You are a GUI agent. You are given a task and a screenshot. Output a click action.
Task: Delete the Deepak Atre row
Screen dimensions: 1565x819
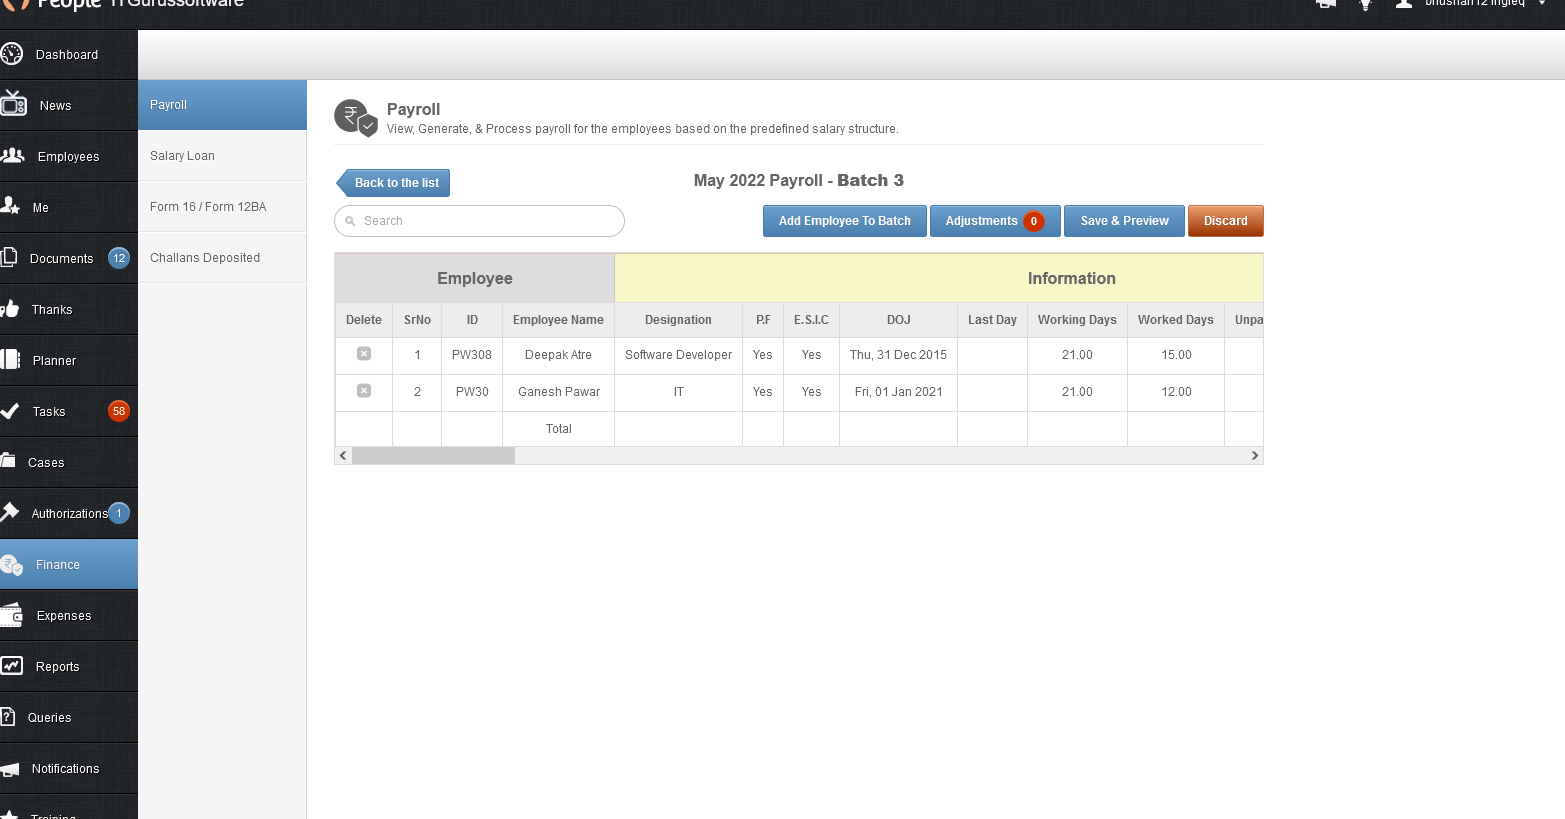[364, 354]
